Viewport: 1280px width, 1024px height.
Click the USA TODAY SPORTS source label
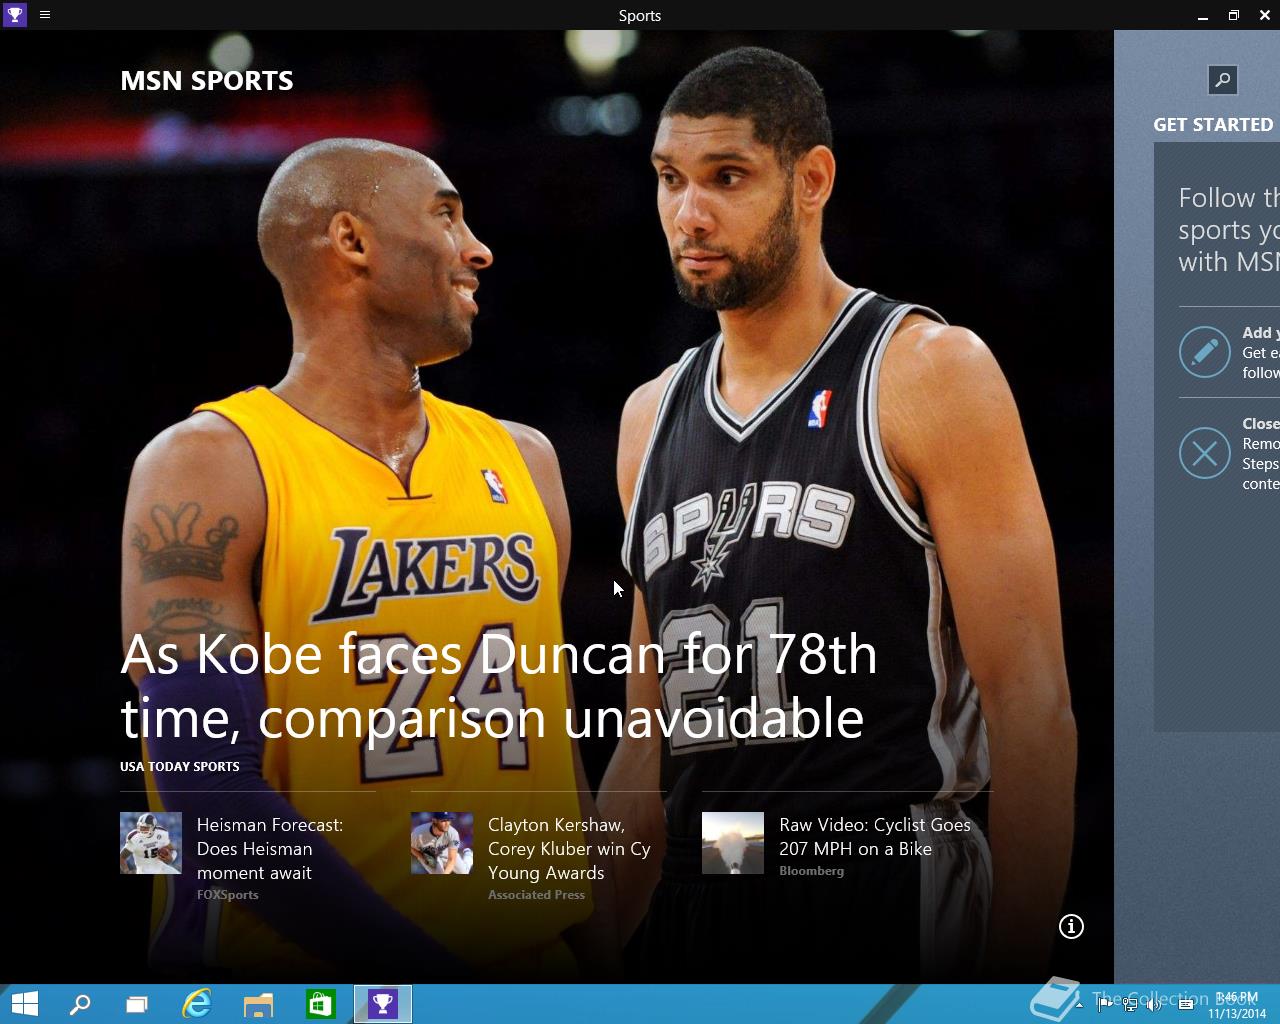(180, 766)
